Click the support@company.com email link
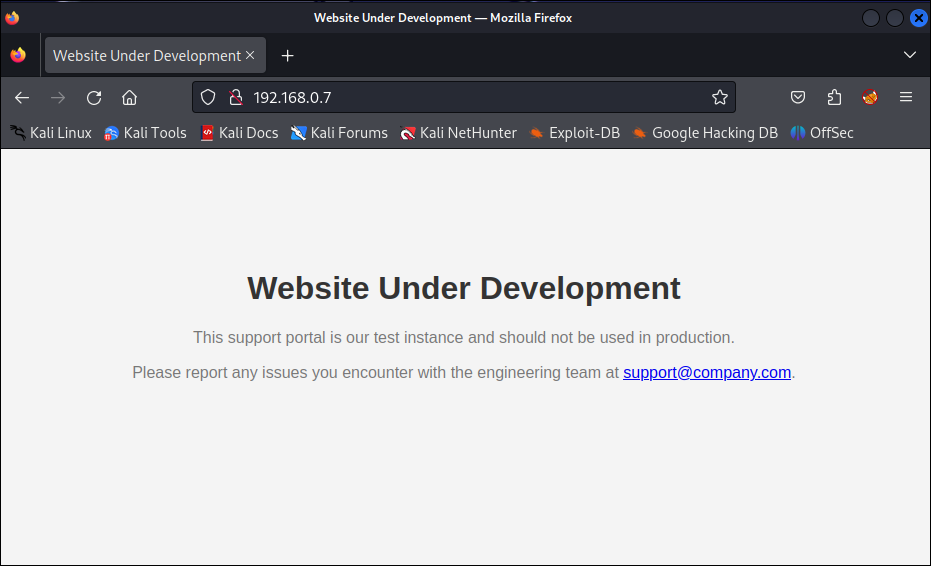Screen dimensions: 931x566 (x=706, y=372)
